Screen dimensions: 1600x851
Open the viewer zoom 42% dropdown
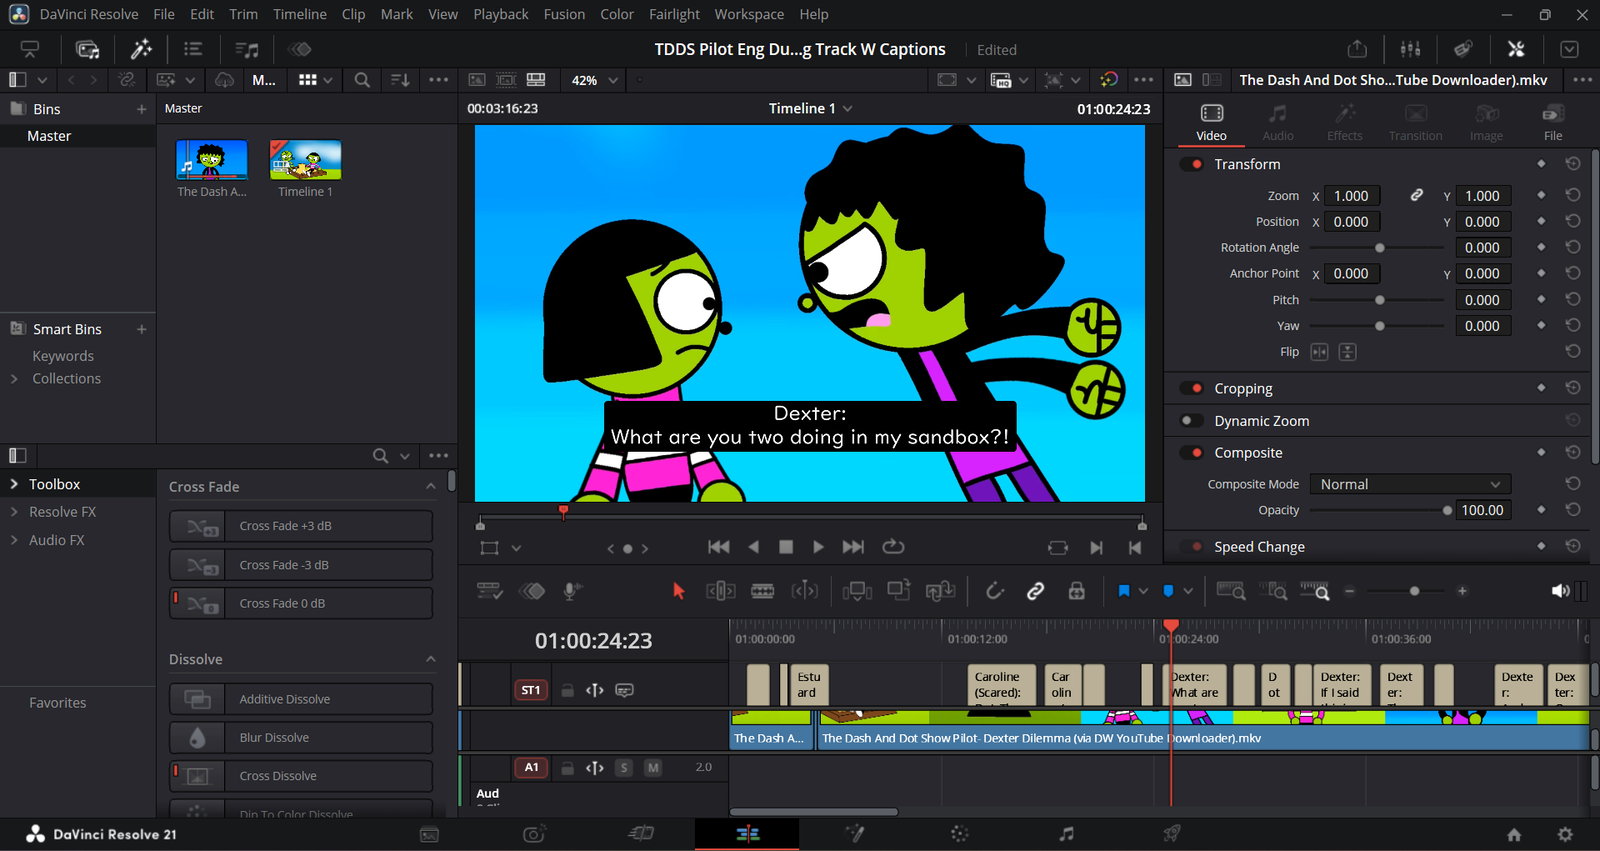coord(595,80)
